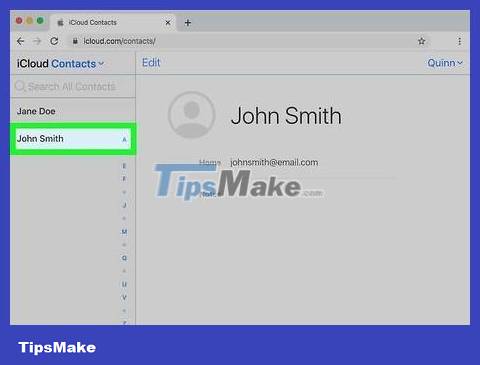This screenshot has width=480, height=365.
Task: Jump to letter F in the index
Action: 124,179
